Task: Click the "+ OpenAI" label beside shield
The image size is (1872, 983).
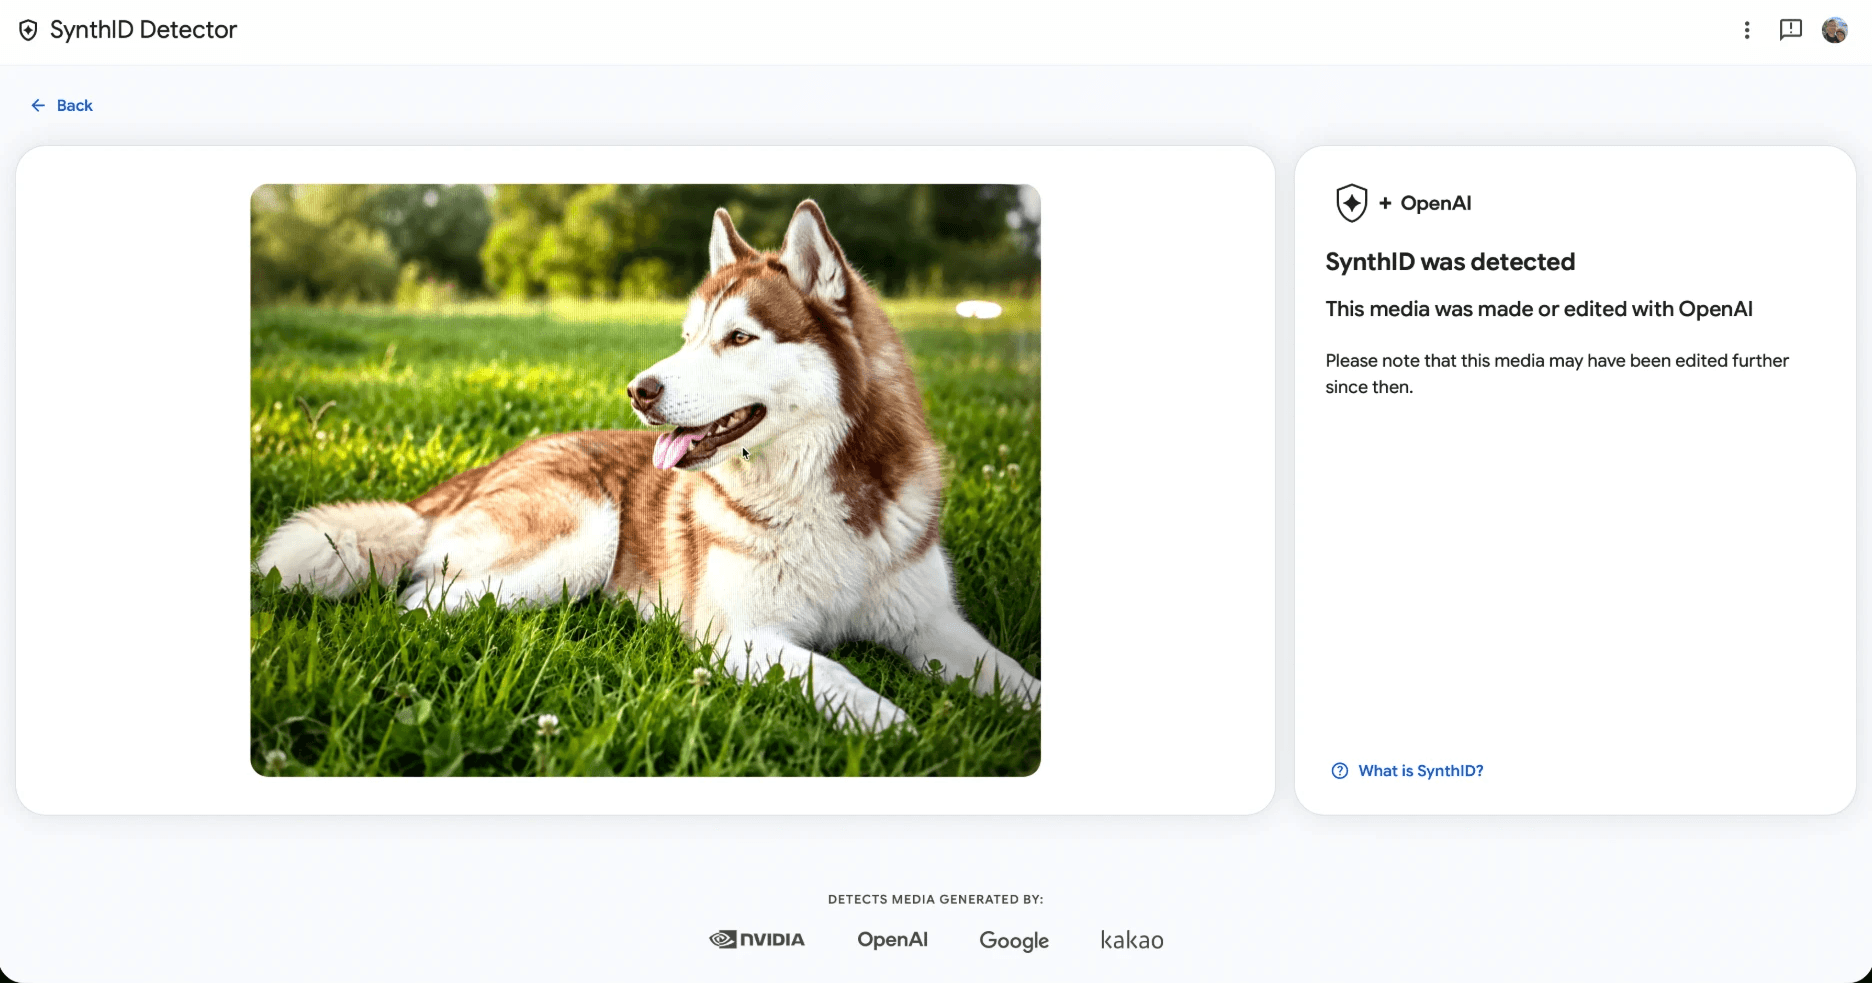Action: click(x=1425, y=203)
